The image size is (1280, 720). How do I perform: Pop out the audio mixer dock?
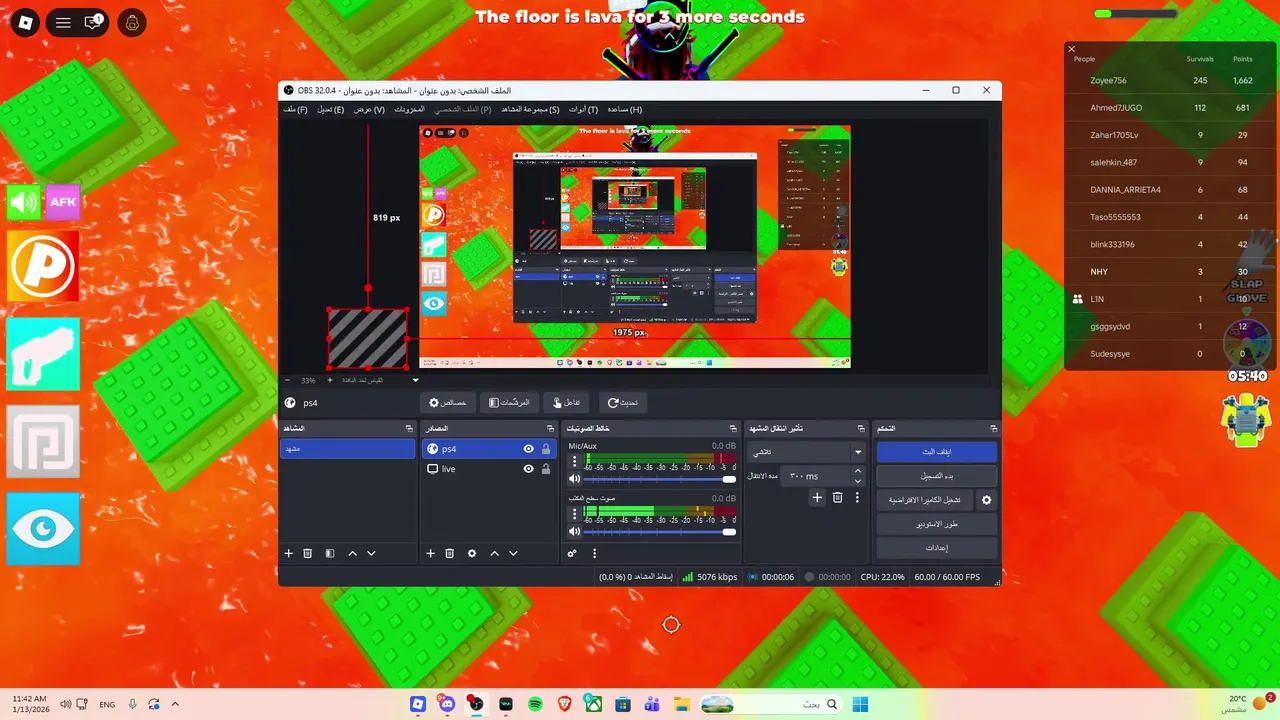tap(733, 428)
